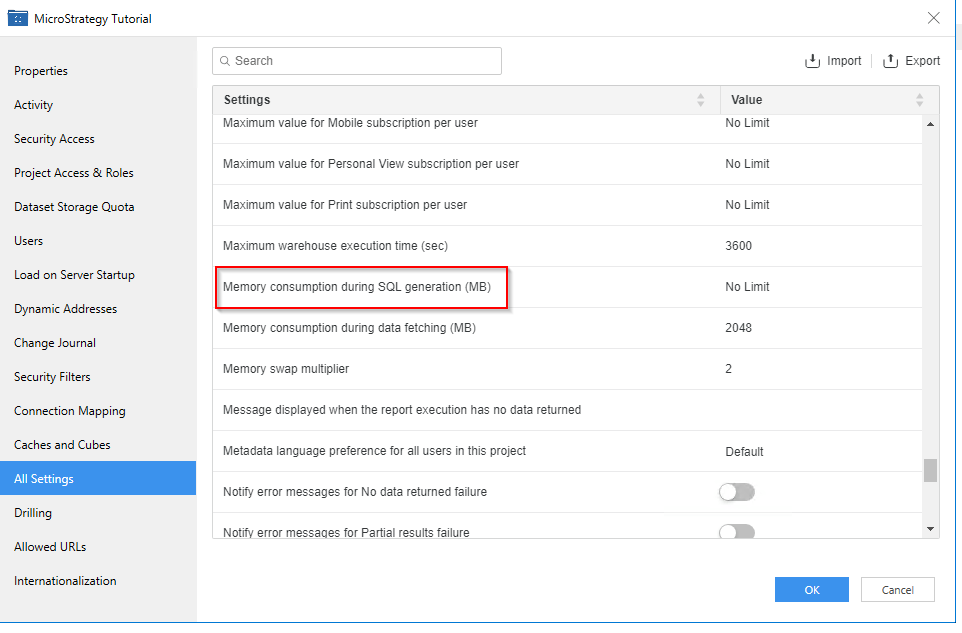
Task: Sort by the Value column arrows
Action: coord(919,100)
